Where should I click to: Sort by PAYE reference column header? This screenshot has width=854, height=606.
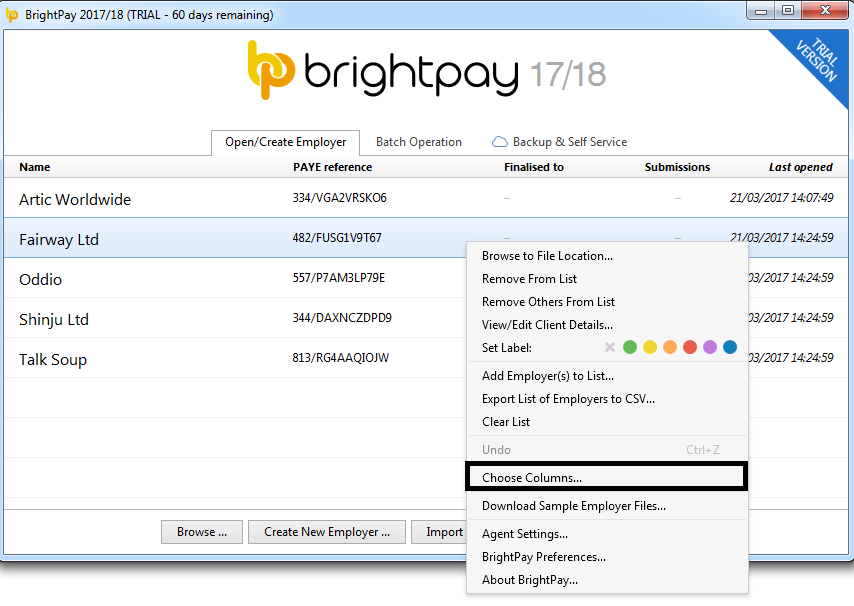pyautogui.click(x=333, y=167)
